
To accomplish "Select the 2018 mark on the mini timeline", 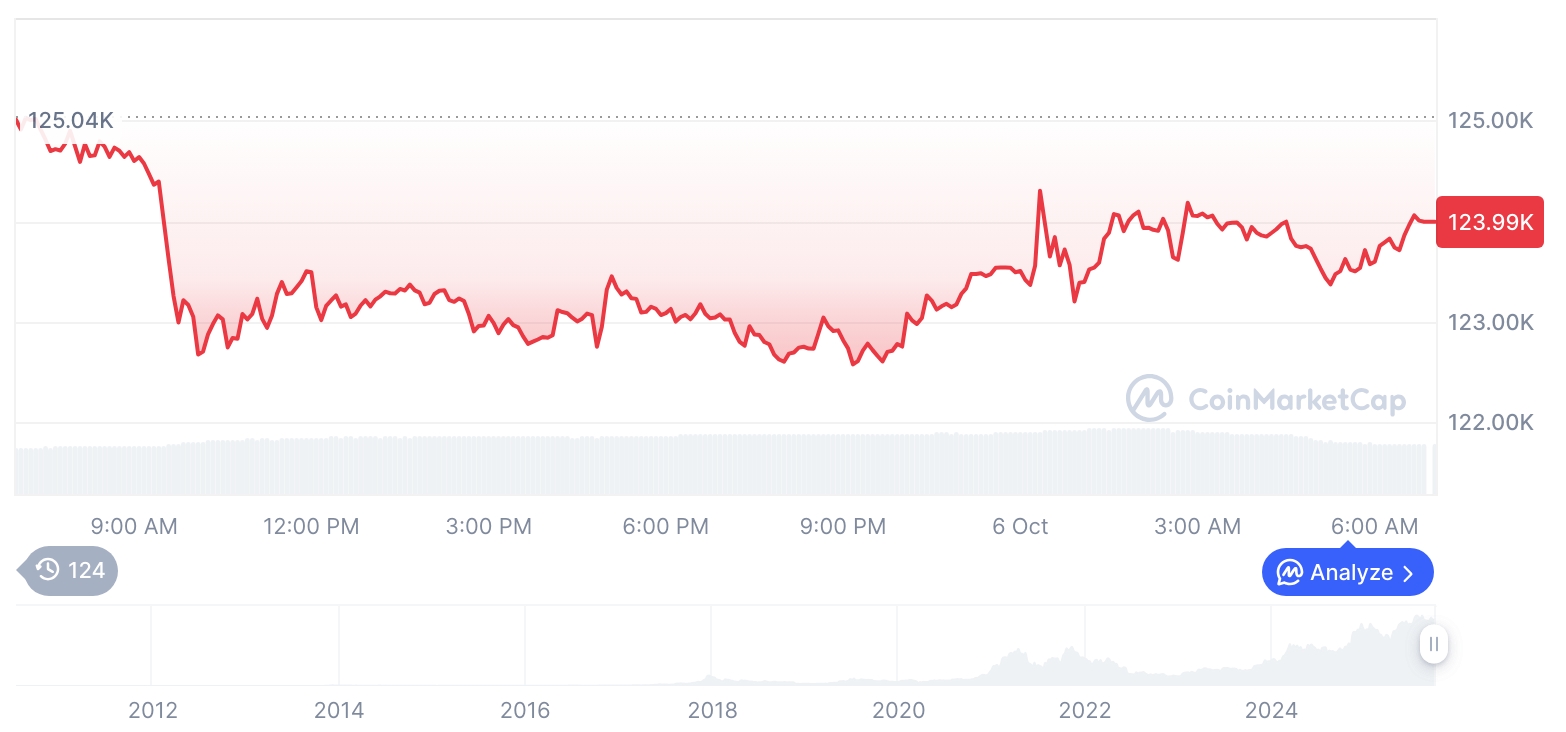I will [x=712, y=711].
